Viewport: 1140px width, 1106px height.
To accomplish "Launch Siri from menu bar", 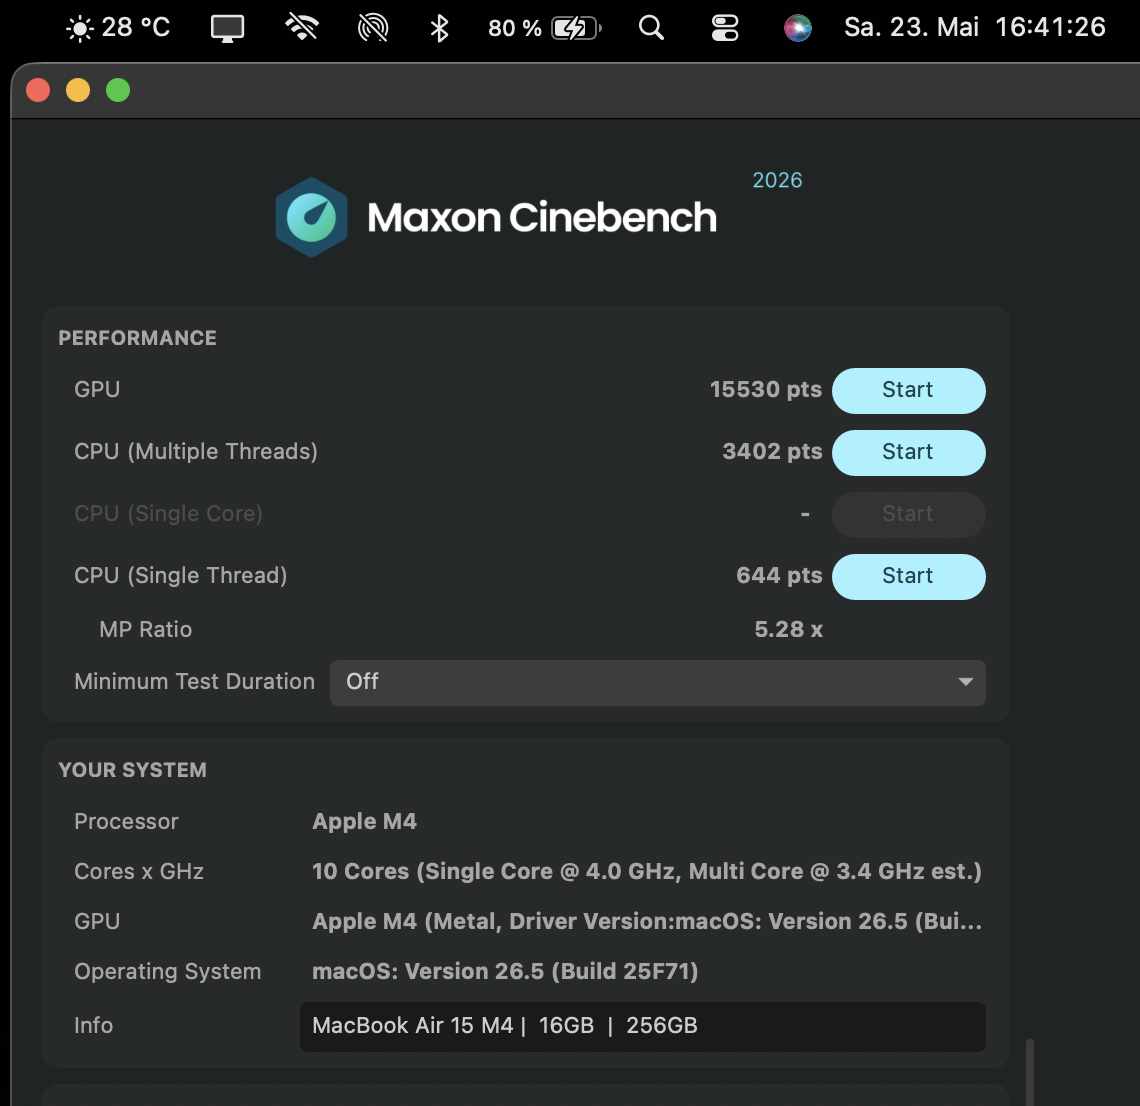I will [x=798, y=28].
